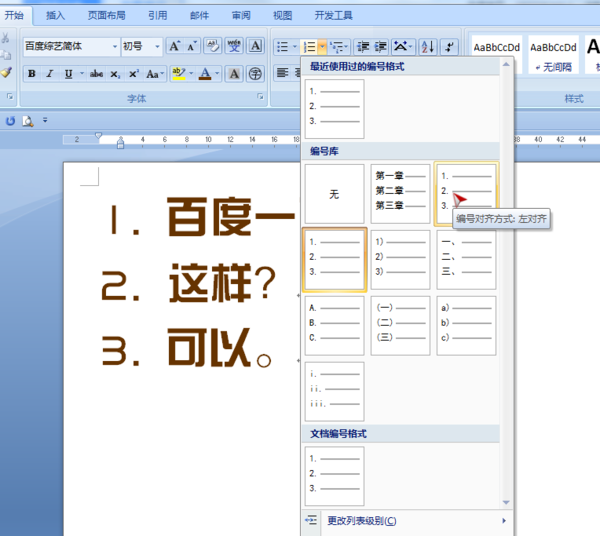Toggle Character Border (boxed A)
600x536 pixels.
click(255, 46)
